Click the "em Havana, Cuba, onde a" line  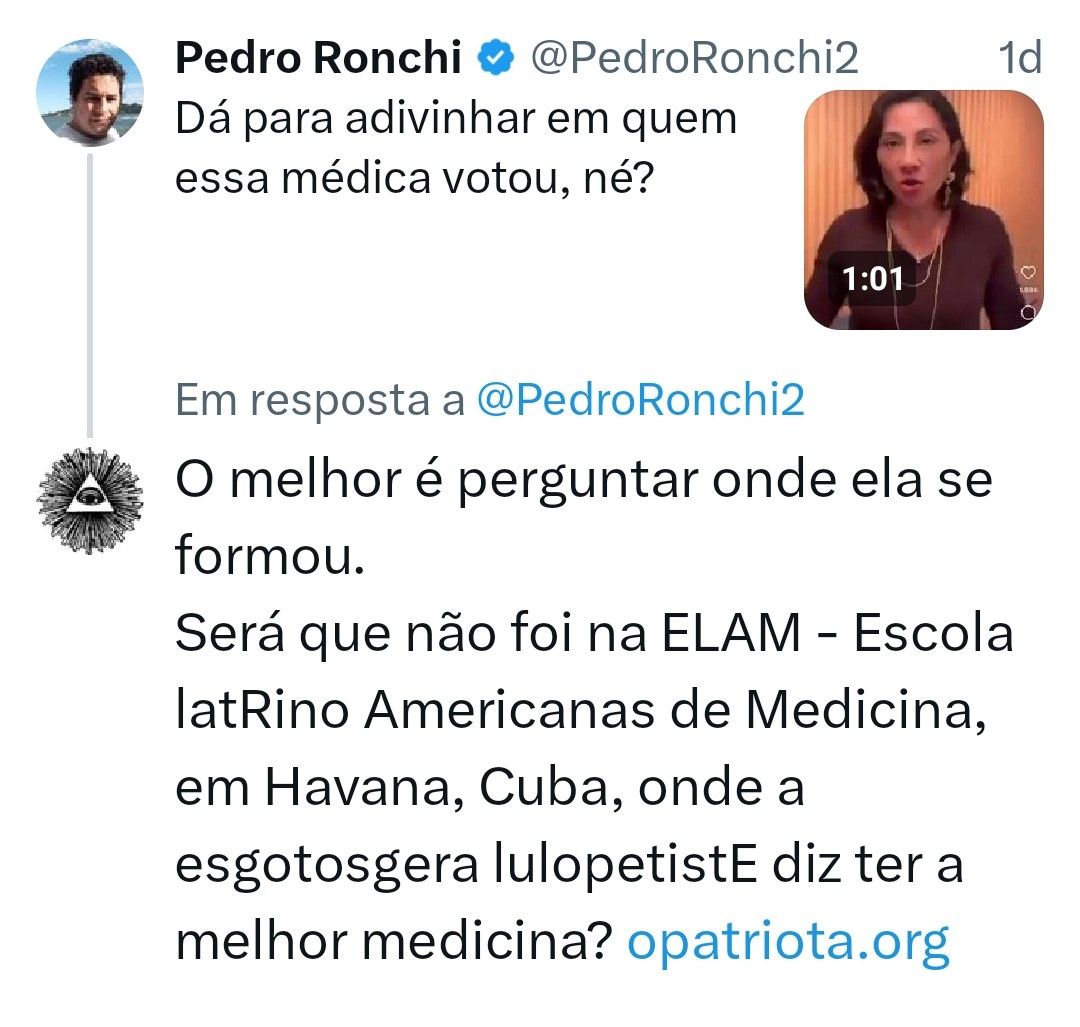tap(490, 789)
